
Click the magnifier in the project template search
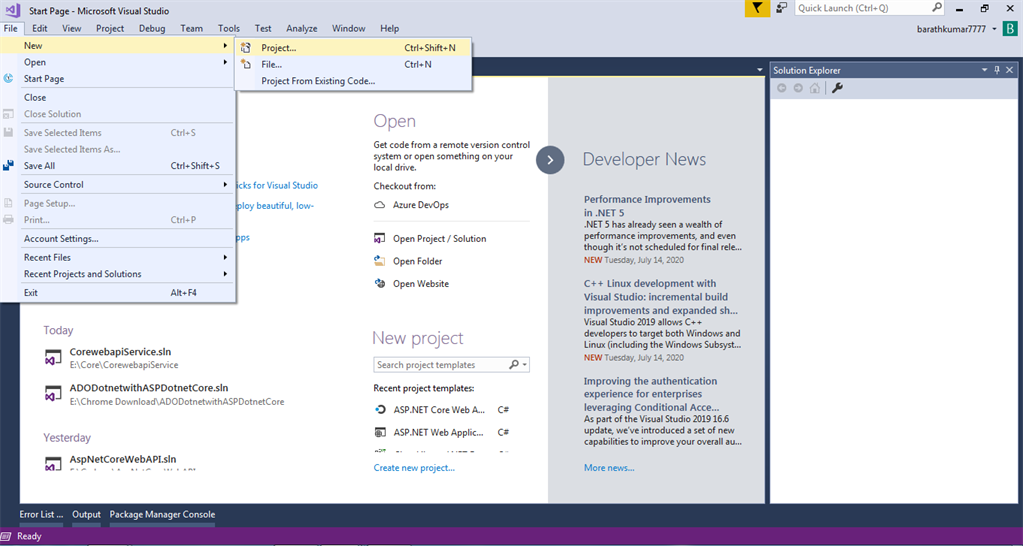point(513,365)
